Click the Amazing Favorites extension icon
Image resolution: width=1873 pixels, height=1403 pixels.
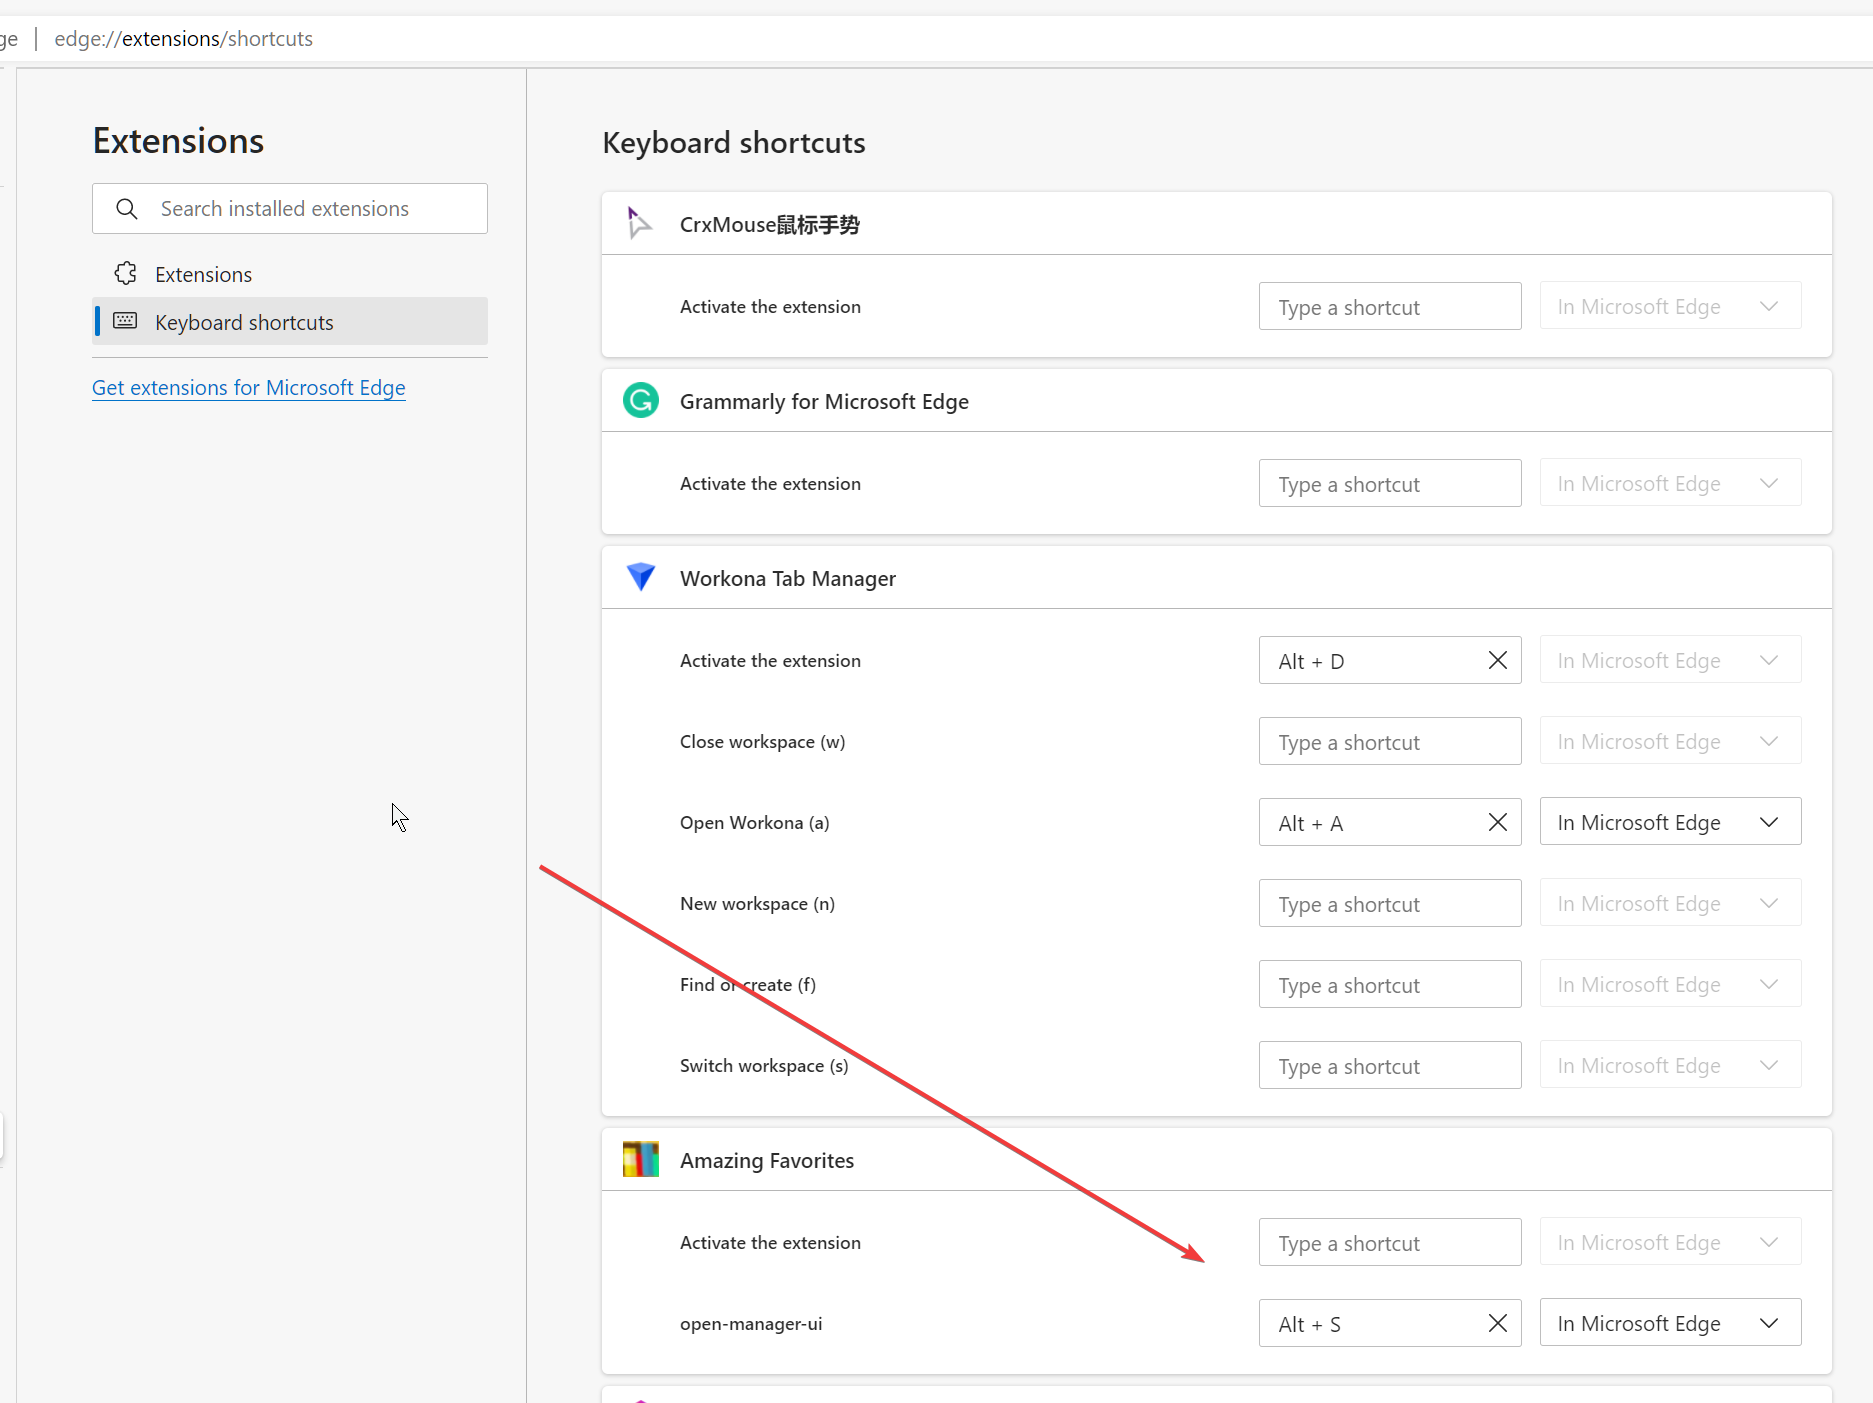pyautogui.click(x=641, y=1160)
